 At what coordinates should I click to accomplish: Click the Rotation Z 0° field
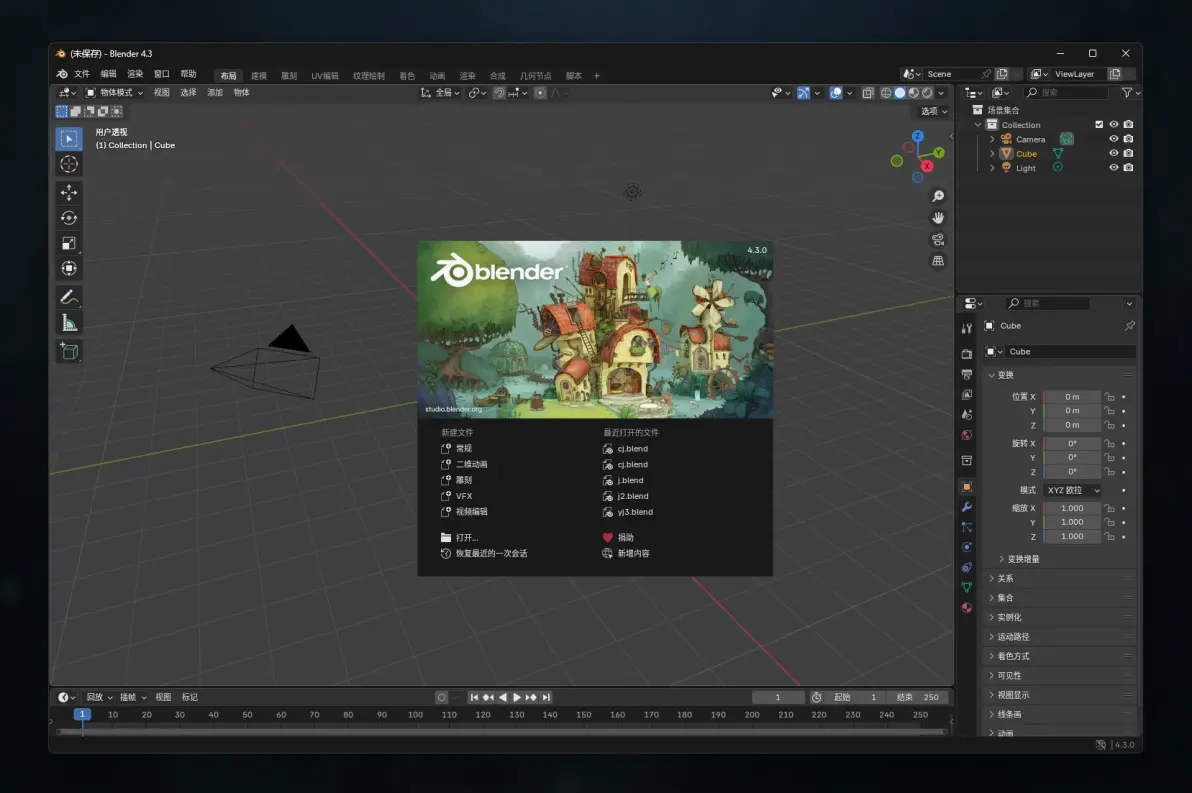1072,472
